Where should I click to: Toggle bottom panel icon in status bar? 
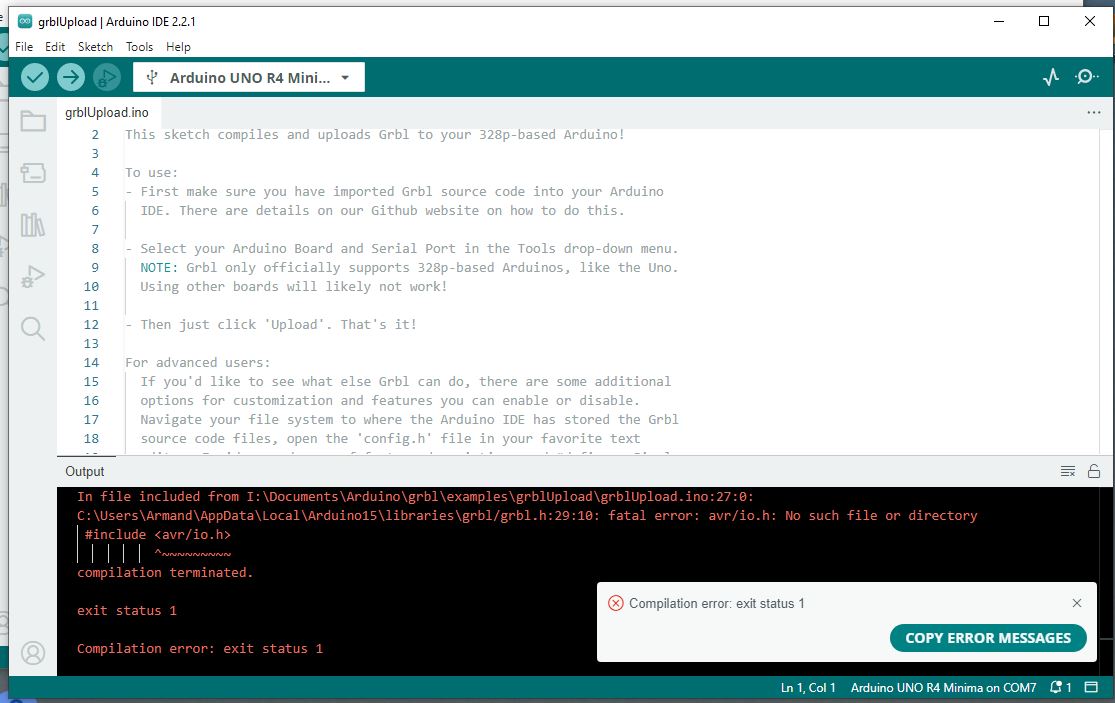pos(1091,687)
